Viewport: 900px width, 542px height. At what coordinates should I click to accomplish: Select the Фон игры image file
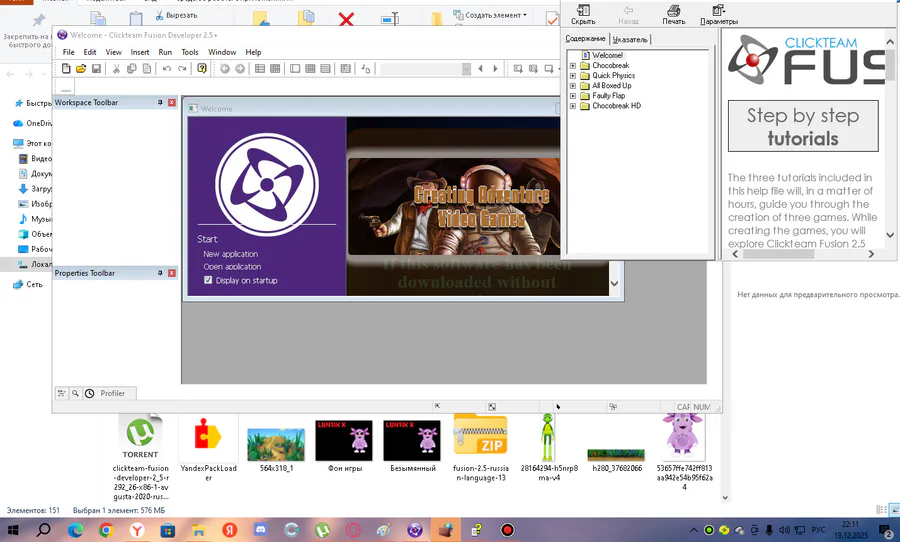[x=344, y=446]
